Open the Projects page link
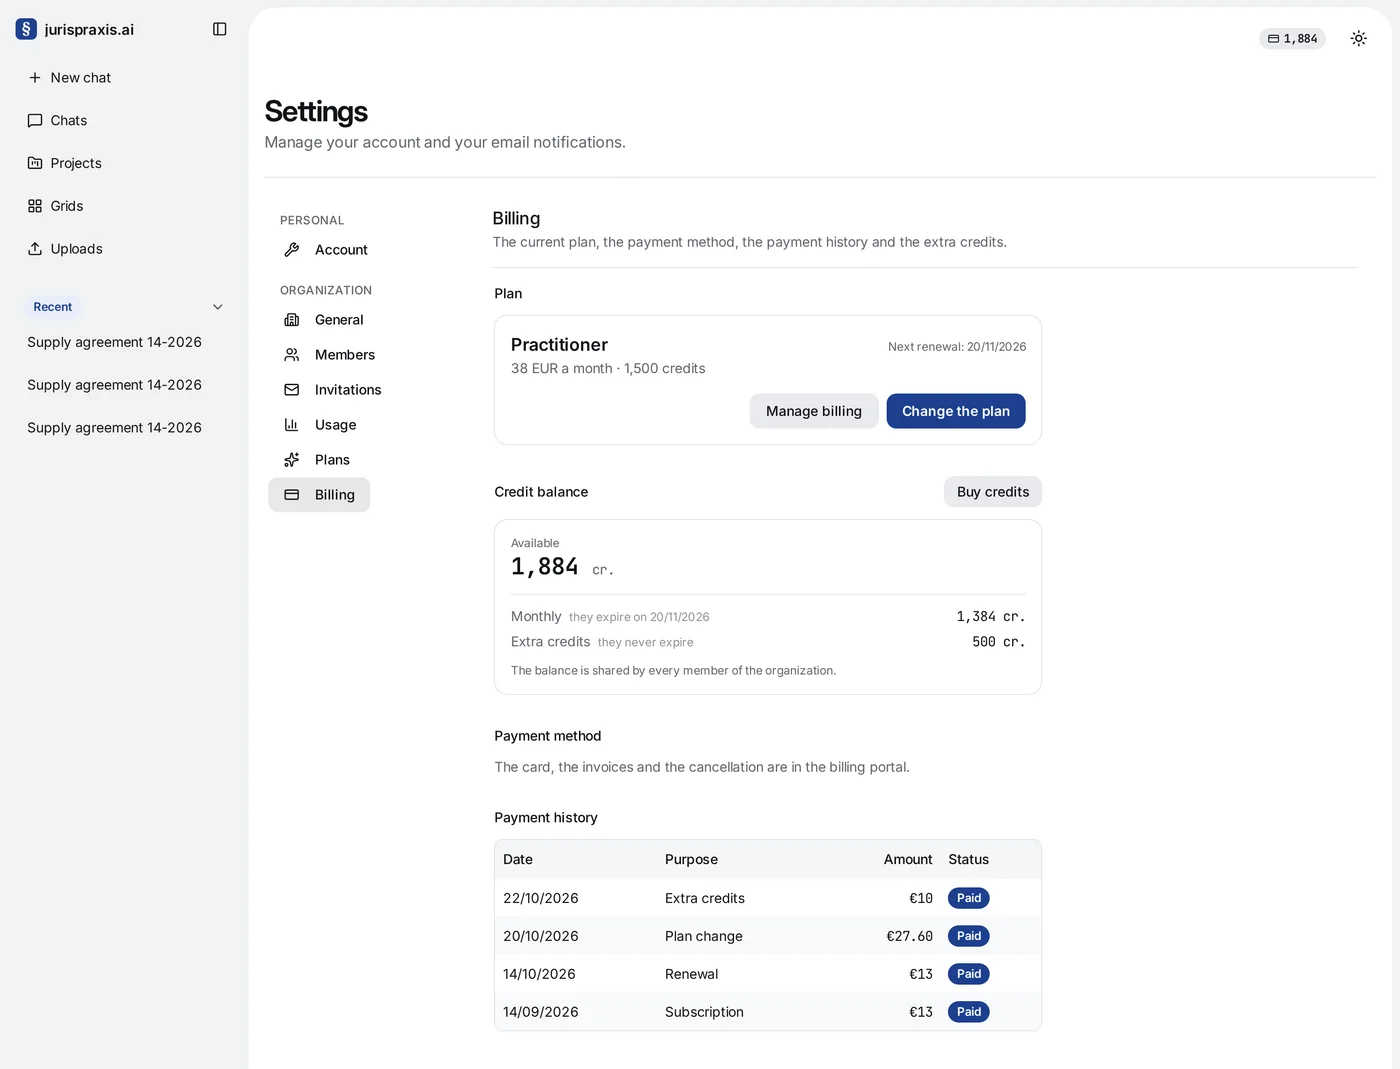 point(124,163)
